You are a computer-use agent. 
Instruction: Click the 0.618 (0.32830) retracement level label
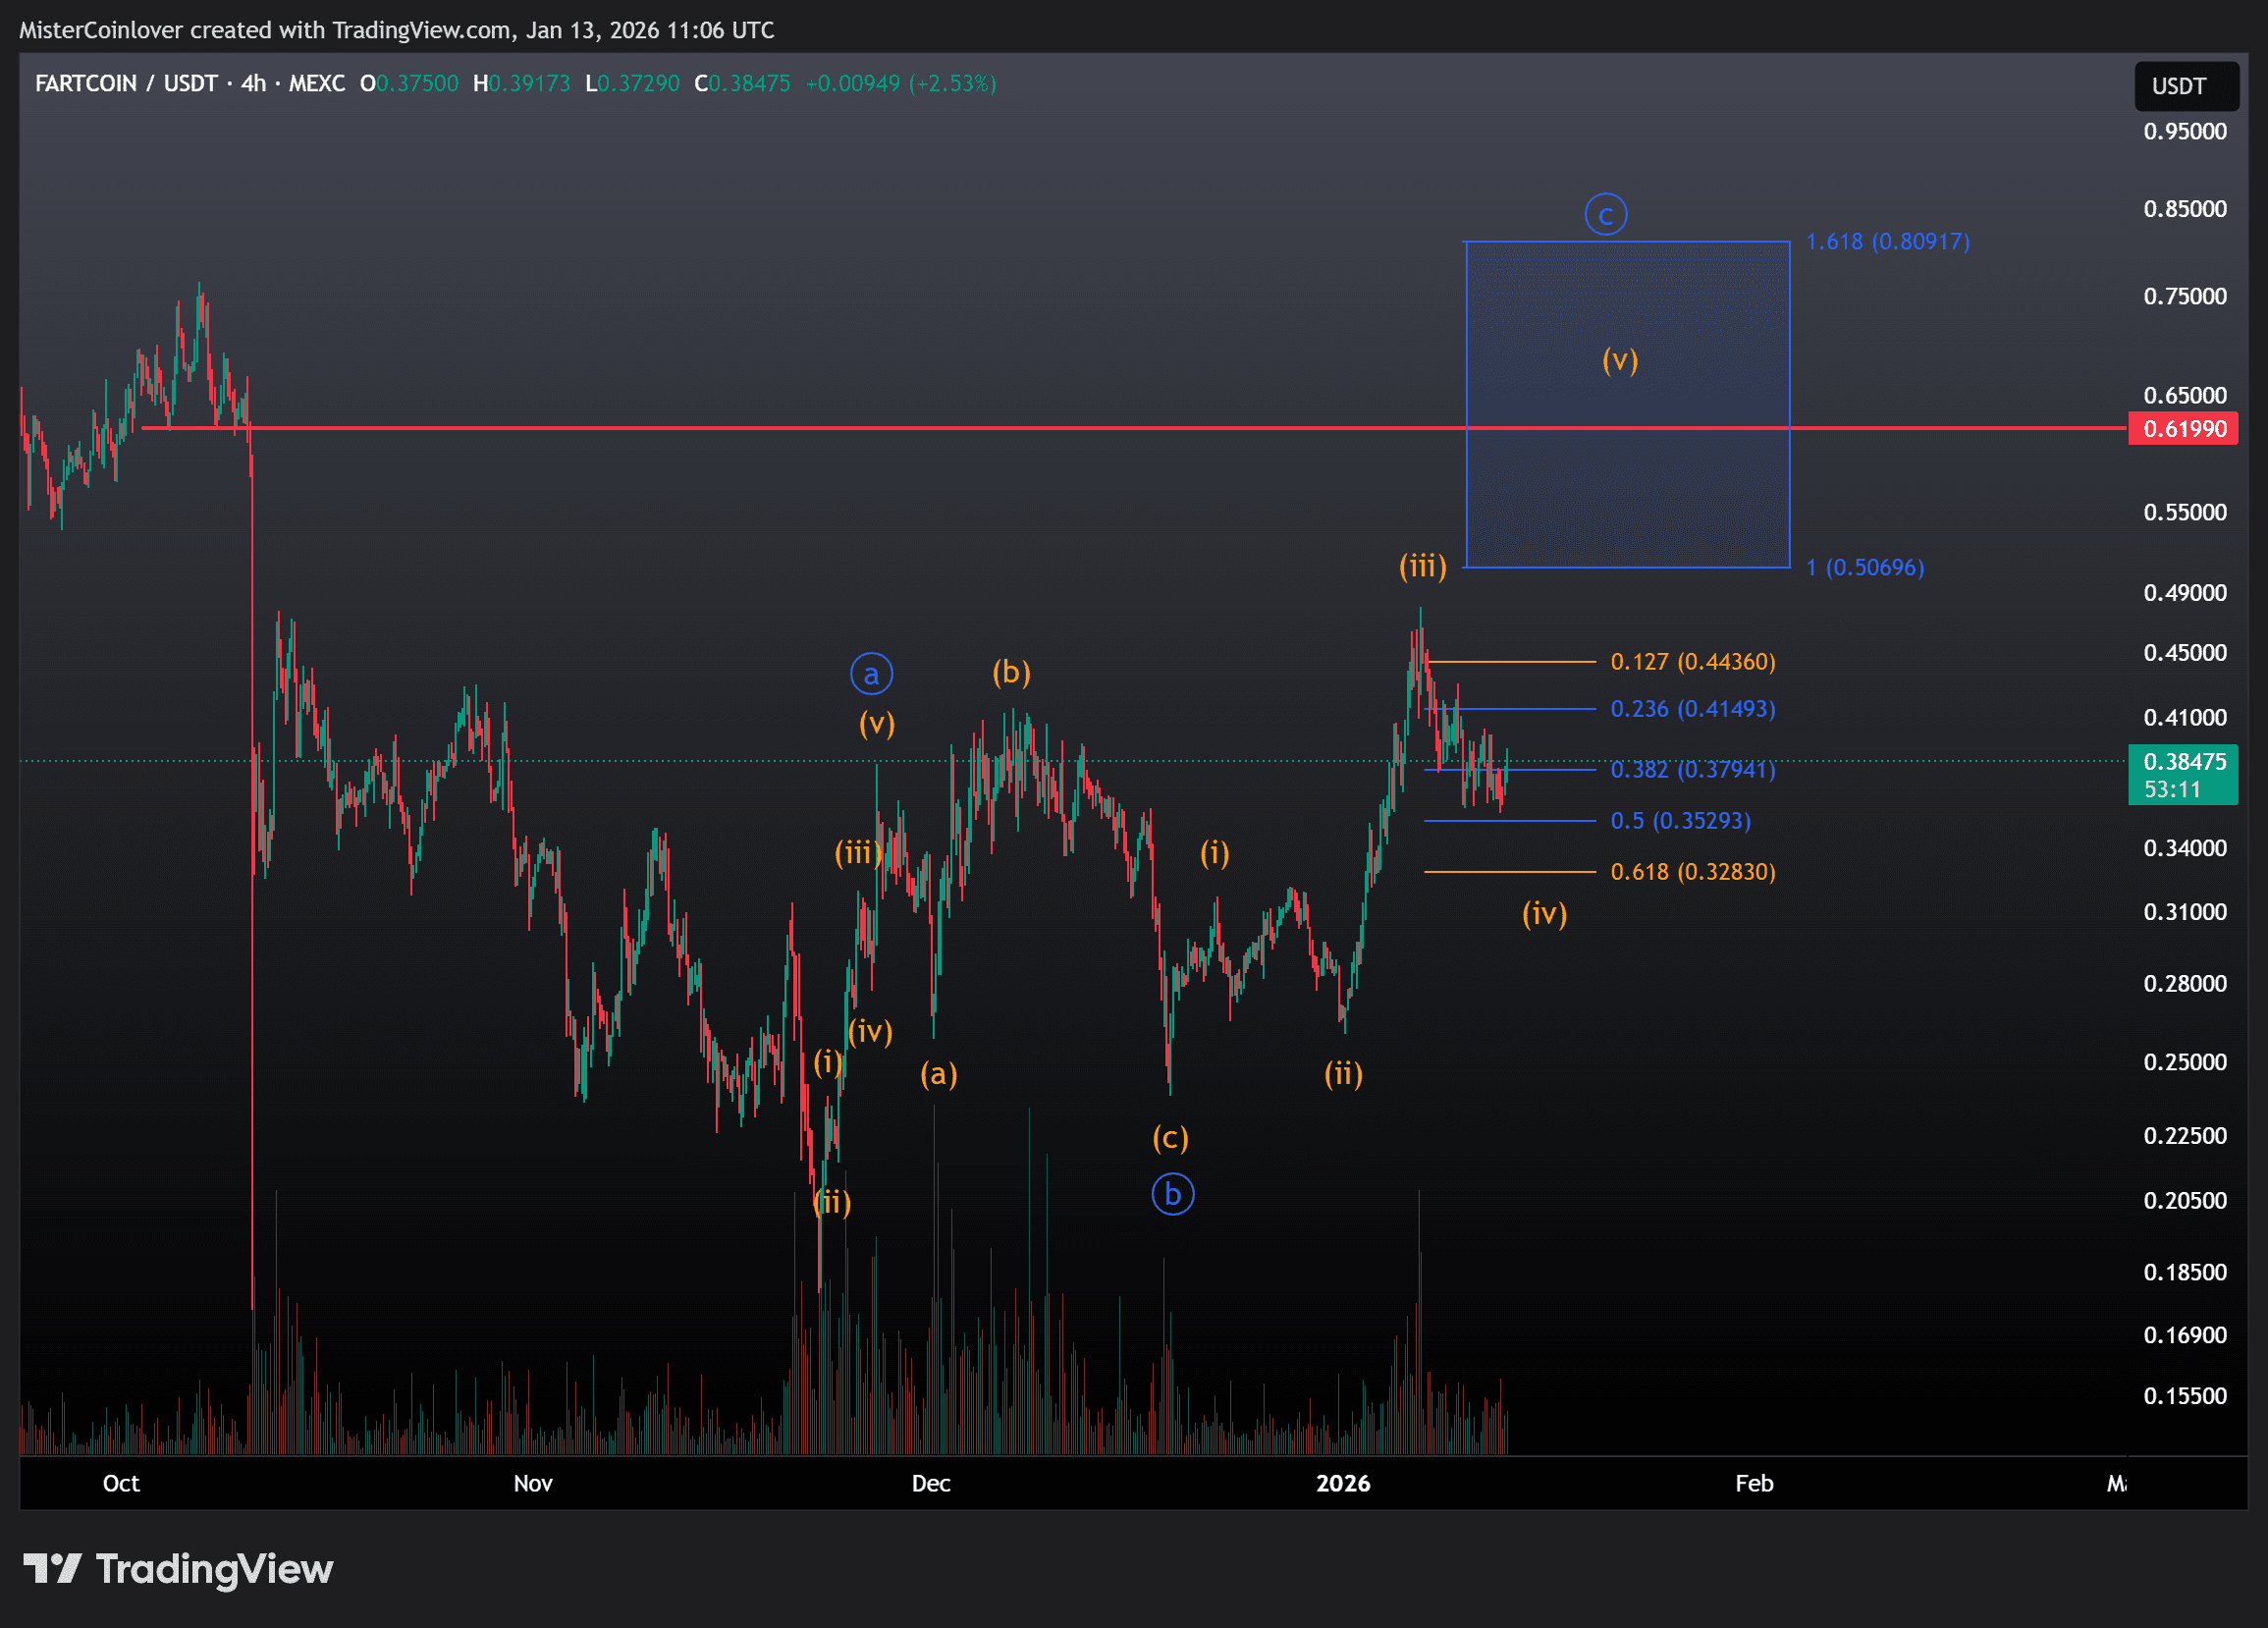tap(1692, 872)
